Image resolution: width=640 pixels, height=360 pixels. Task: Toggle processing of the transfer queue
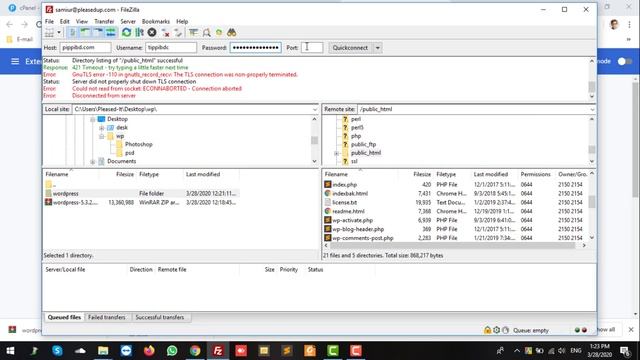pos(139,33)
